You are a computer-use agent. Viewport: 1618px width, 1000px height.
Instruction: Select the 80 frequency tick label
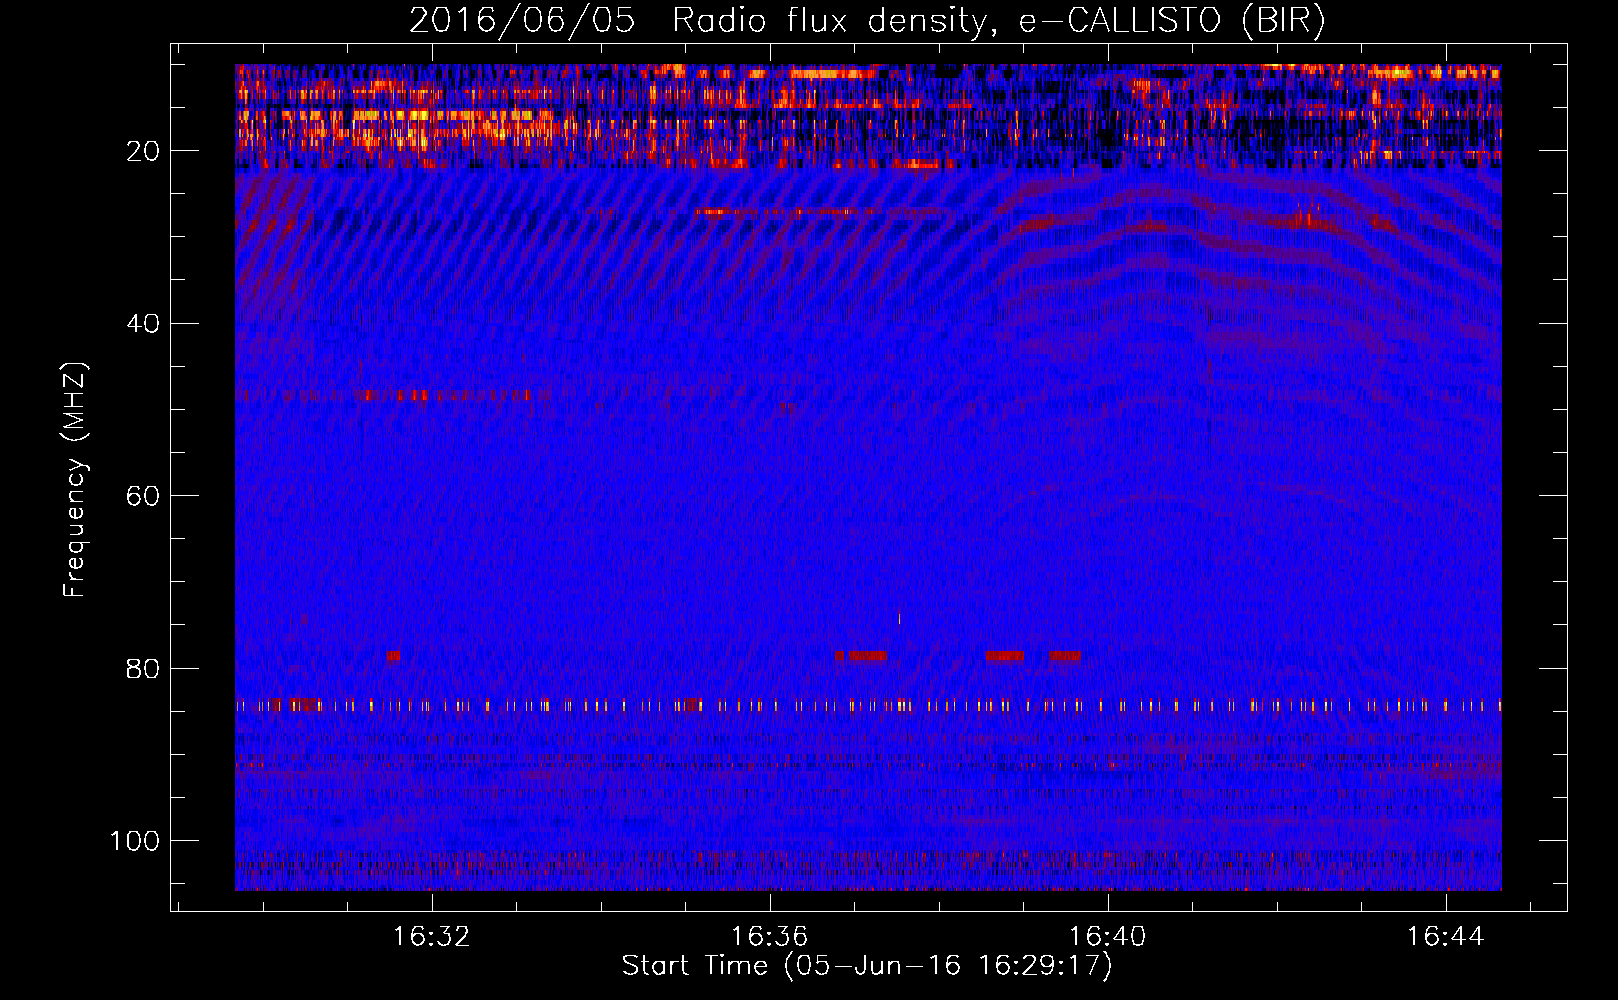coord(142,668)
